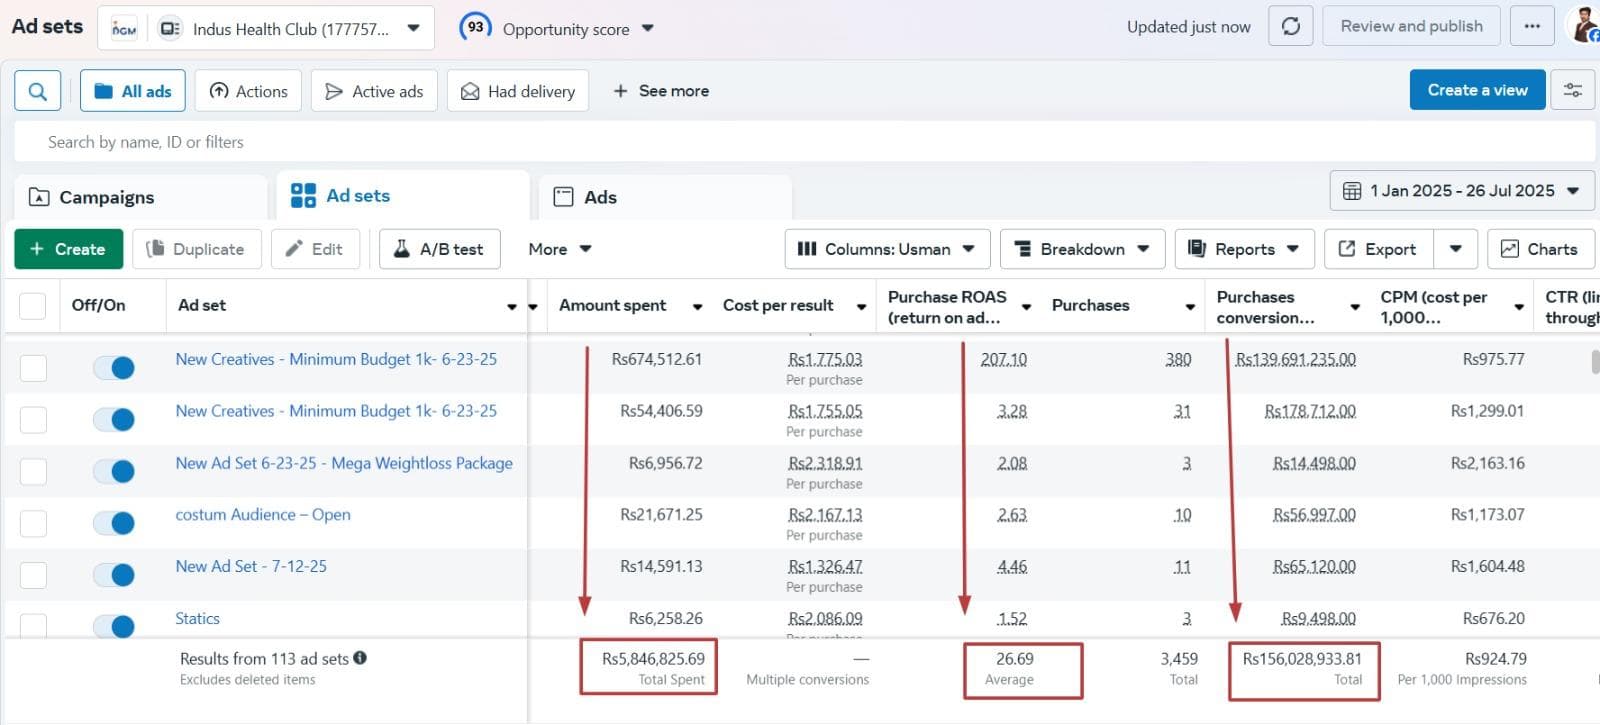Image resolution: width=1600 pixels, height=725 pixels.
Task: Open the Cost per result column dropdown arrow
Action: (x=861, y=306)
